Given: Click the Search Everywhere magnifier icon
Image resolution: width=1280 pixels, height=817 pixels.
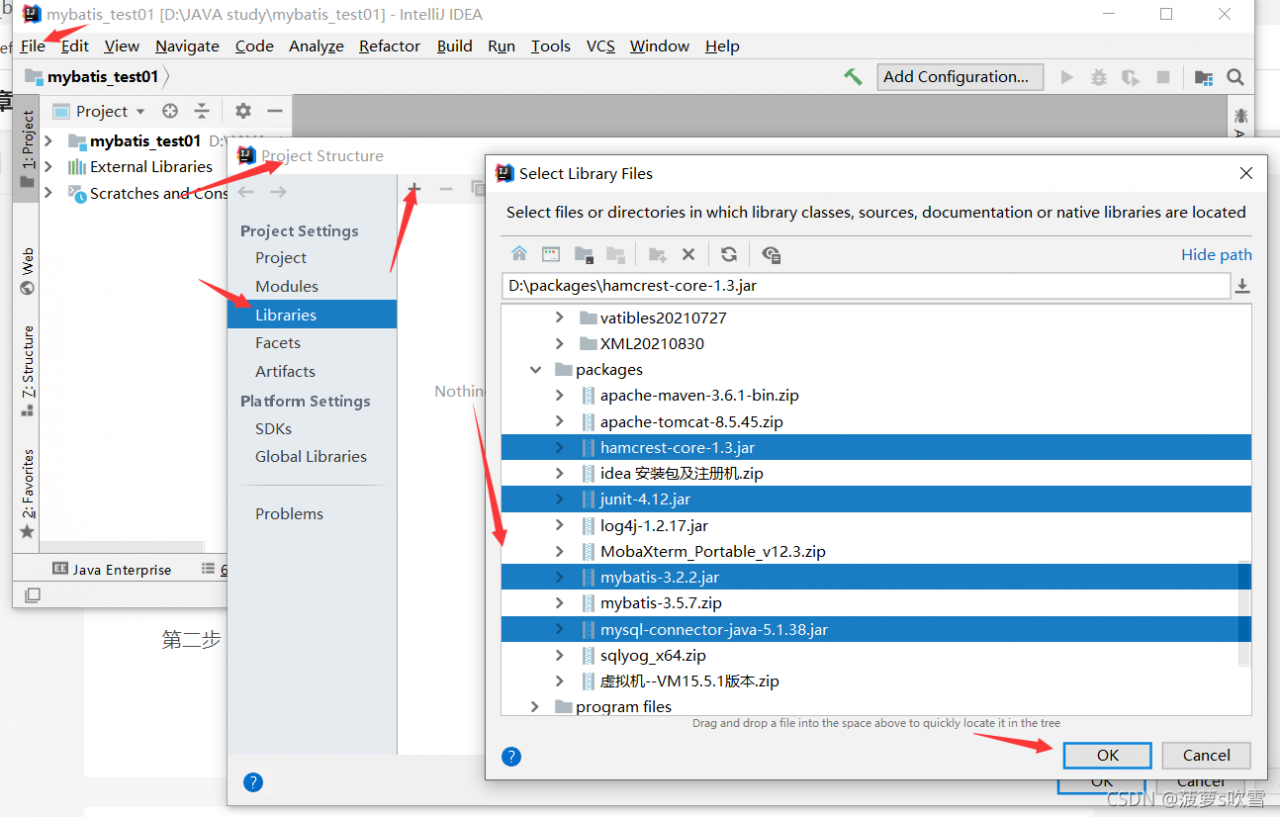Looking at the screenshot, I should (x=1236, y=77).
